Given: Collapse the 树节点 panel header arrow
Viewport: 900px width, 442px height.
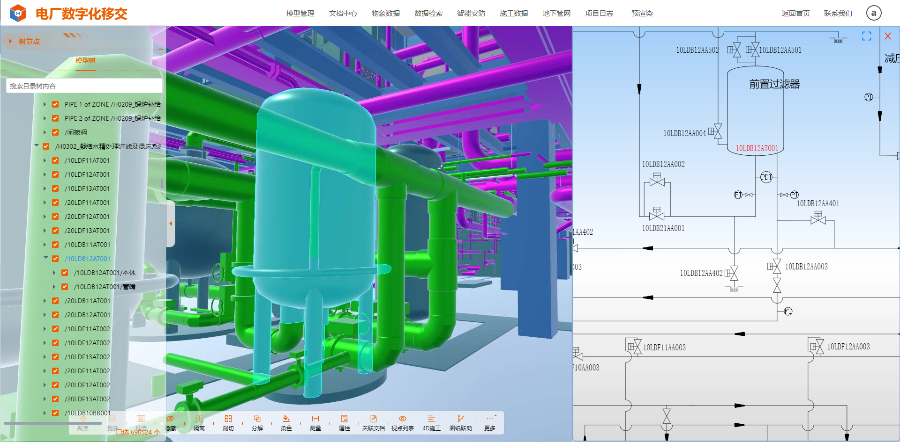Looking at the screenshot, I should pyautogui.click(x=10, y=41).
